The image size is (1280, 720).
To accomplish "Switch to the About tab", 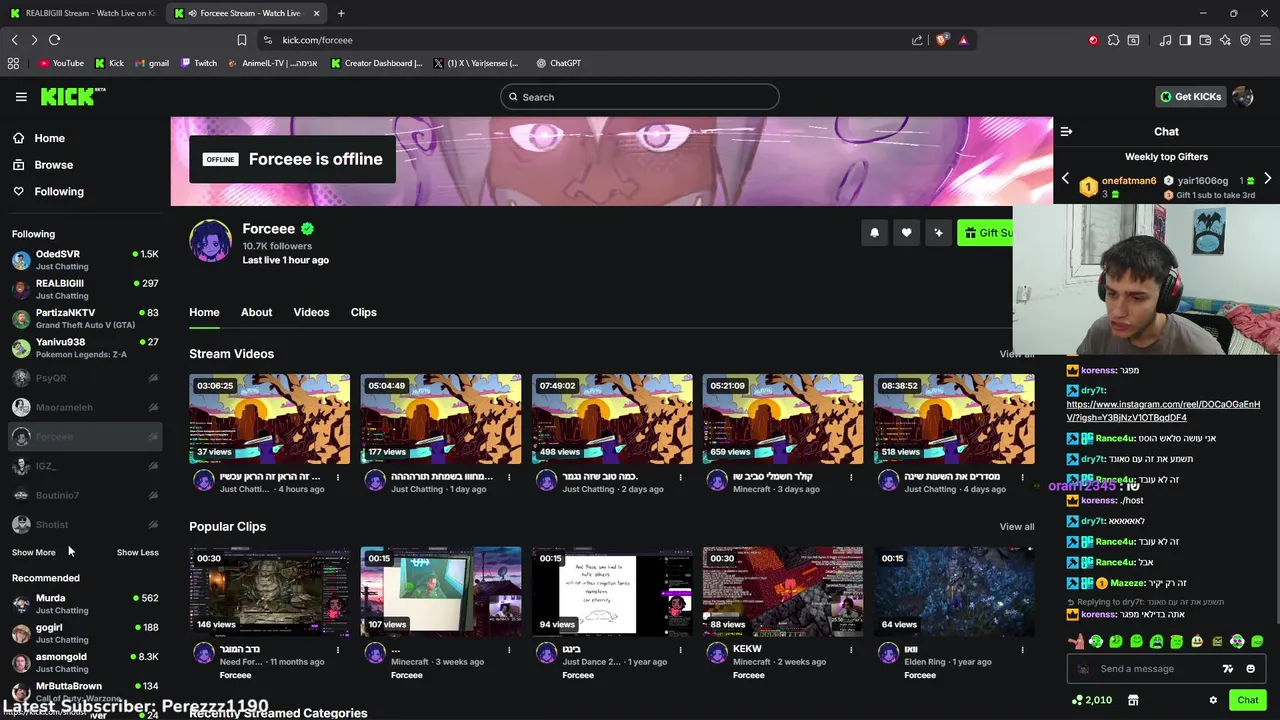I will coord(256,312).
